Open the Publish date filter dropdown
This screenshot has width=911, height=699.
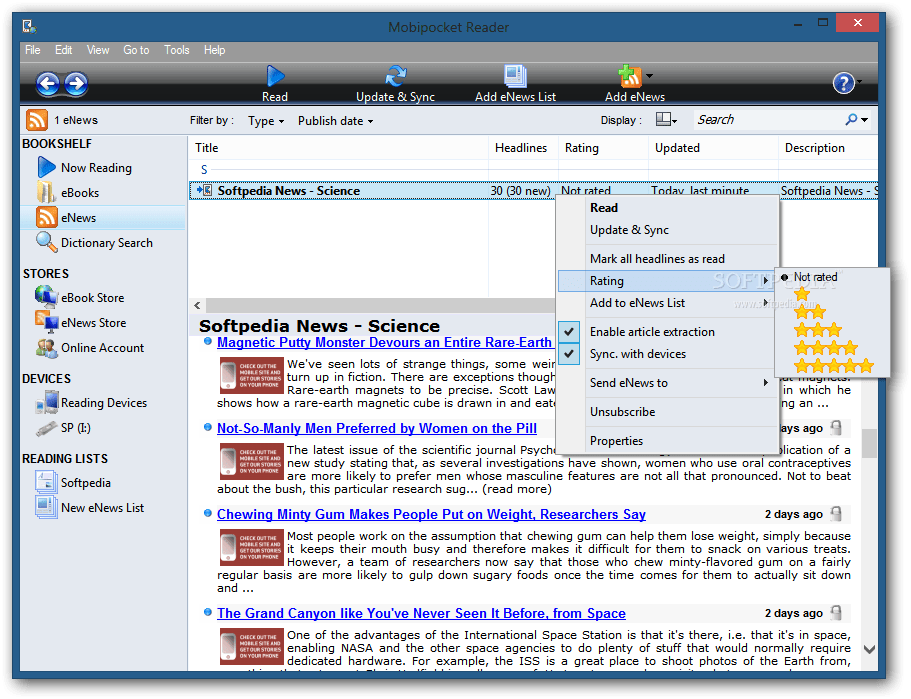335,121
